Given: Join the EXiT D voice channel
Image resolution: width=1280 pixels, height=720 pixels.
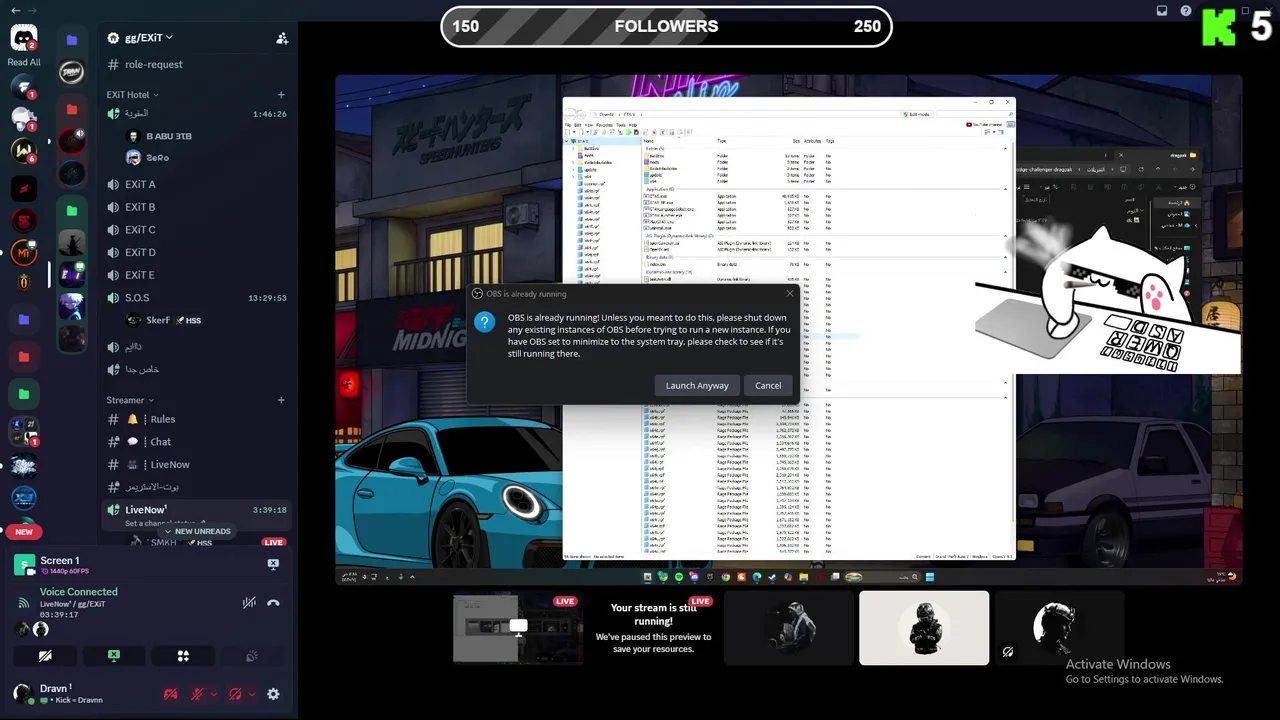Looking at the screenshot, I should [140, 252].
